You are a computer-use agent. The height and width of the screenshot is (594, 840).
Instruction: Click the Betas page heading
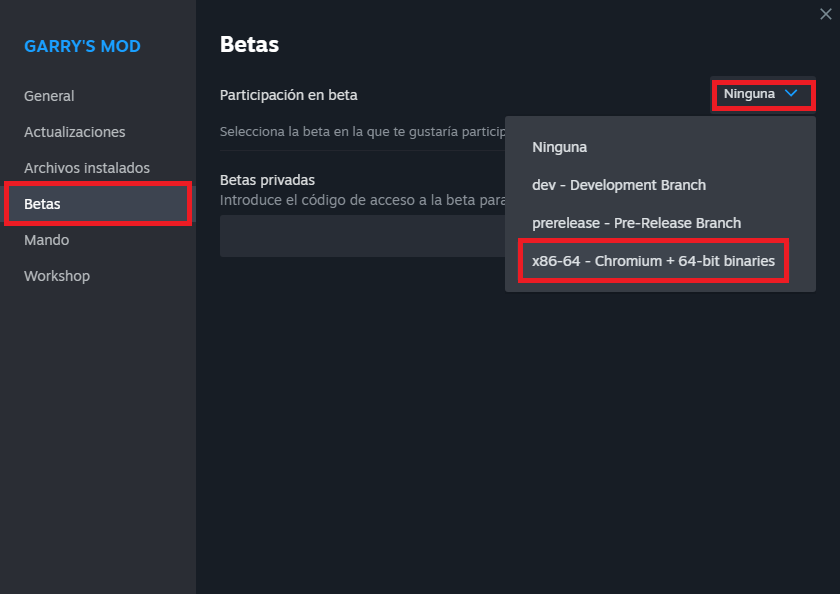click(x=249, y=45)
